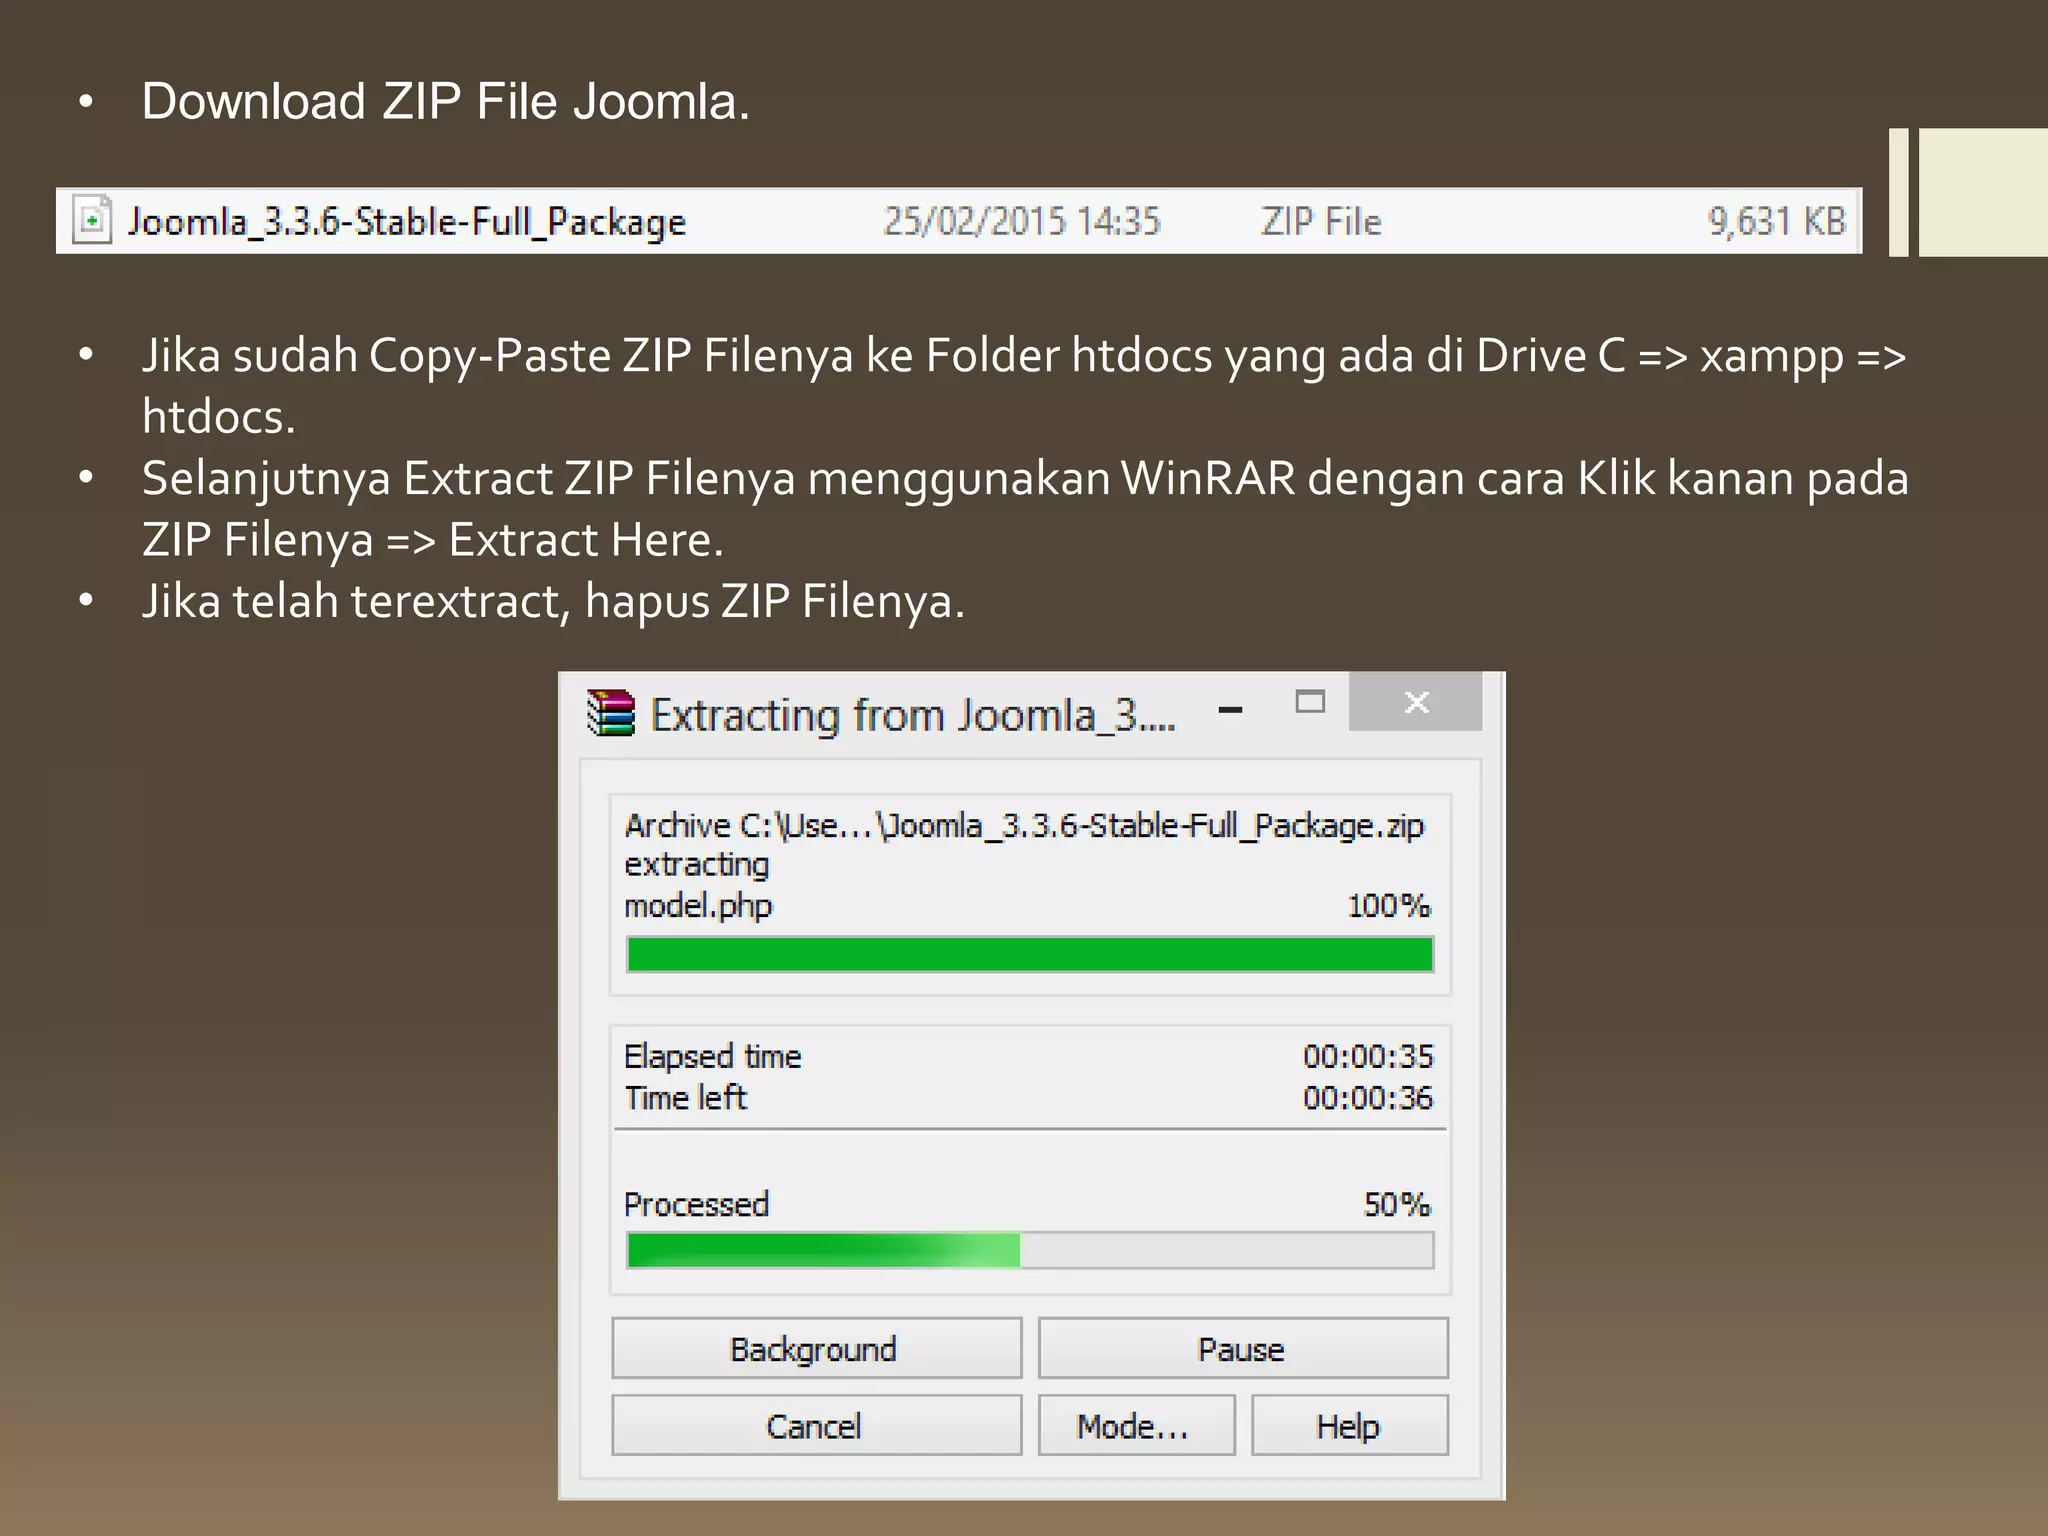Click the Background button in WinRAR dialog

(816, 1348)
